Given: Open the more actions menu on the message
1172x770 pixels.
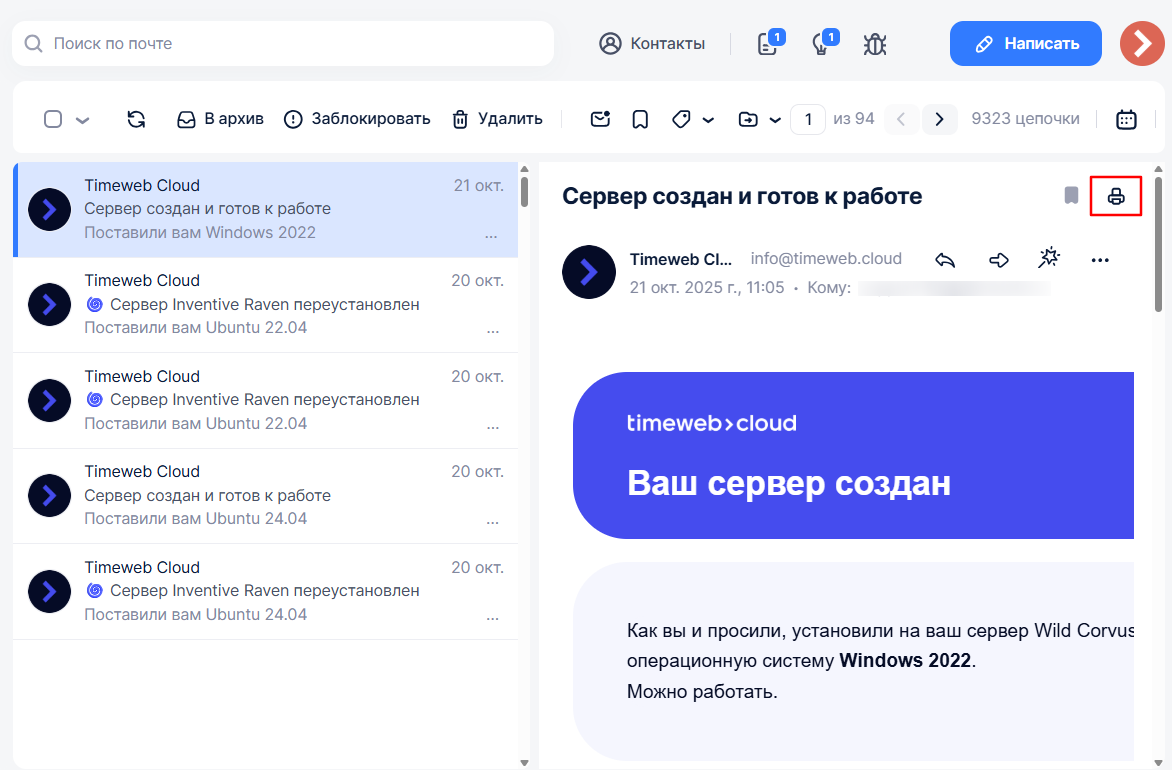Looking at the screenshot, I should (x=1100, y=259).
